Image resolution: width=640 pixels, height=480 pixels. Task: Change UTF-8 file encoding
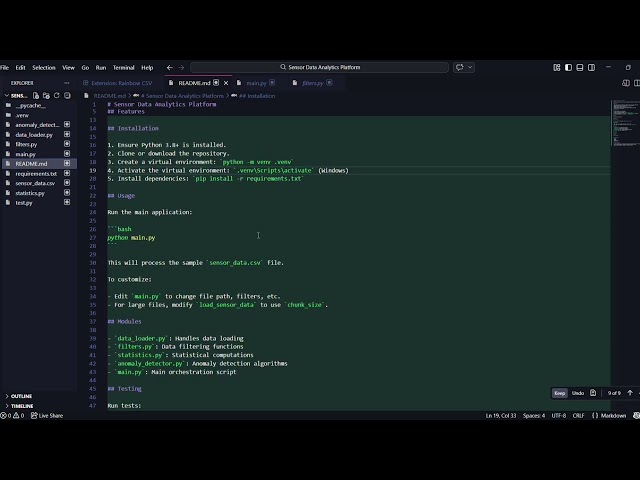pos(559,416)
